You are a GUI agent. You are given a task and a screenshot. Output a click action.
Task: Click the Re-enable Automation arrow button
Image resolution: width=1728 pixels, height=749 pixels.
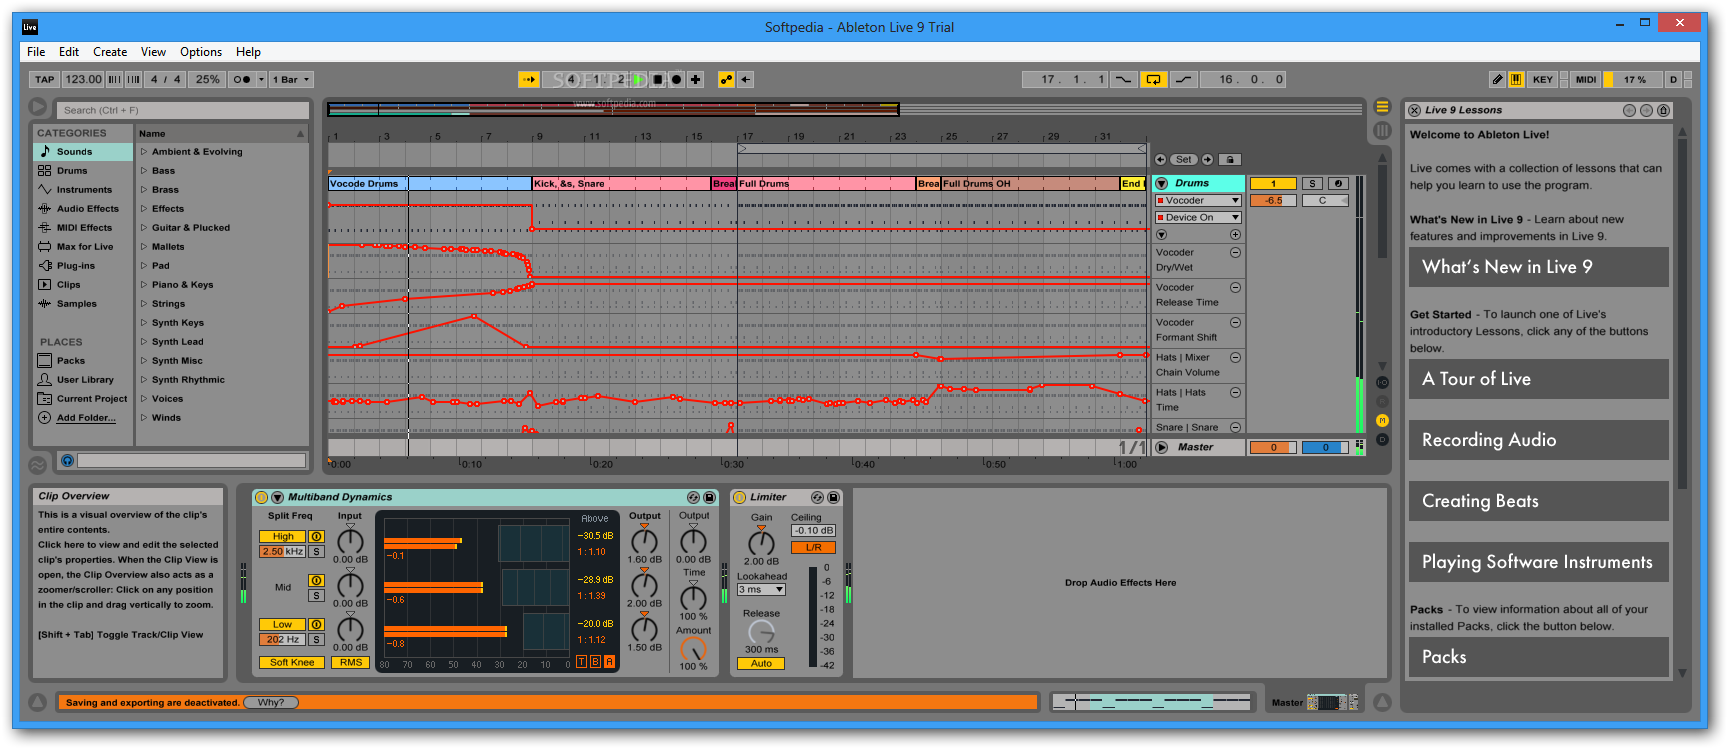tap(746, 79)
